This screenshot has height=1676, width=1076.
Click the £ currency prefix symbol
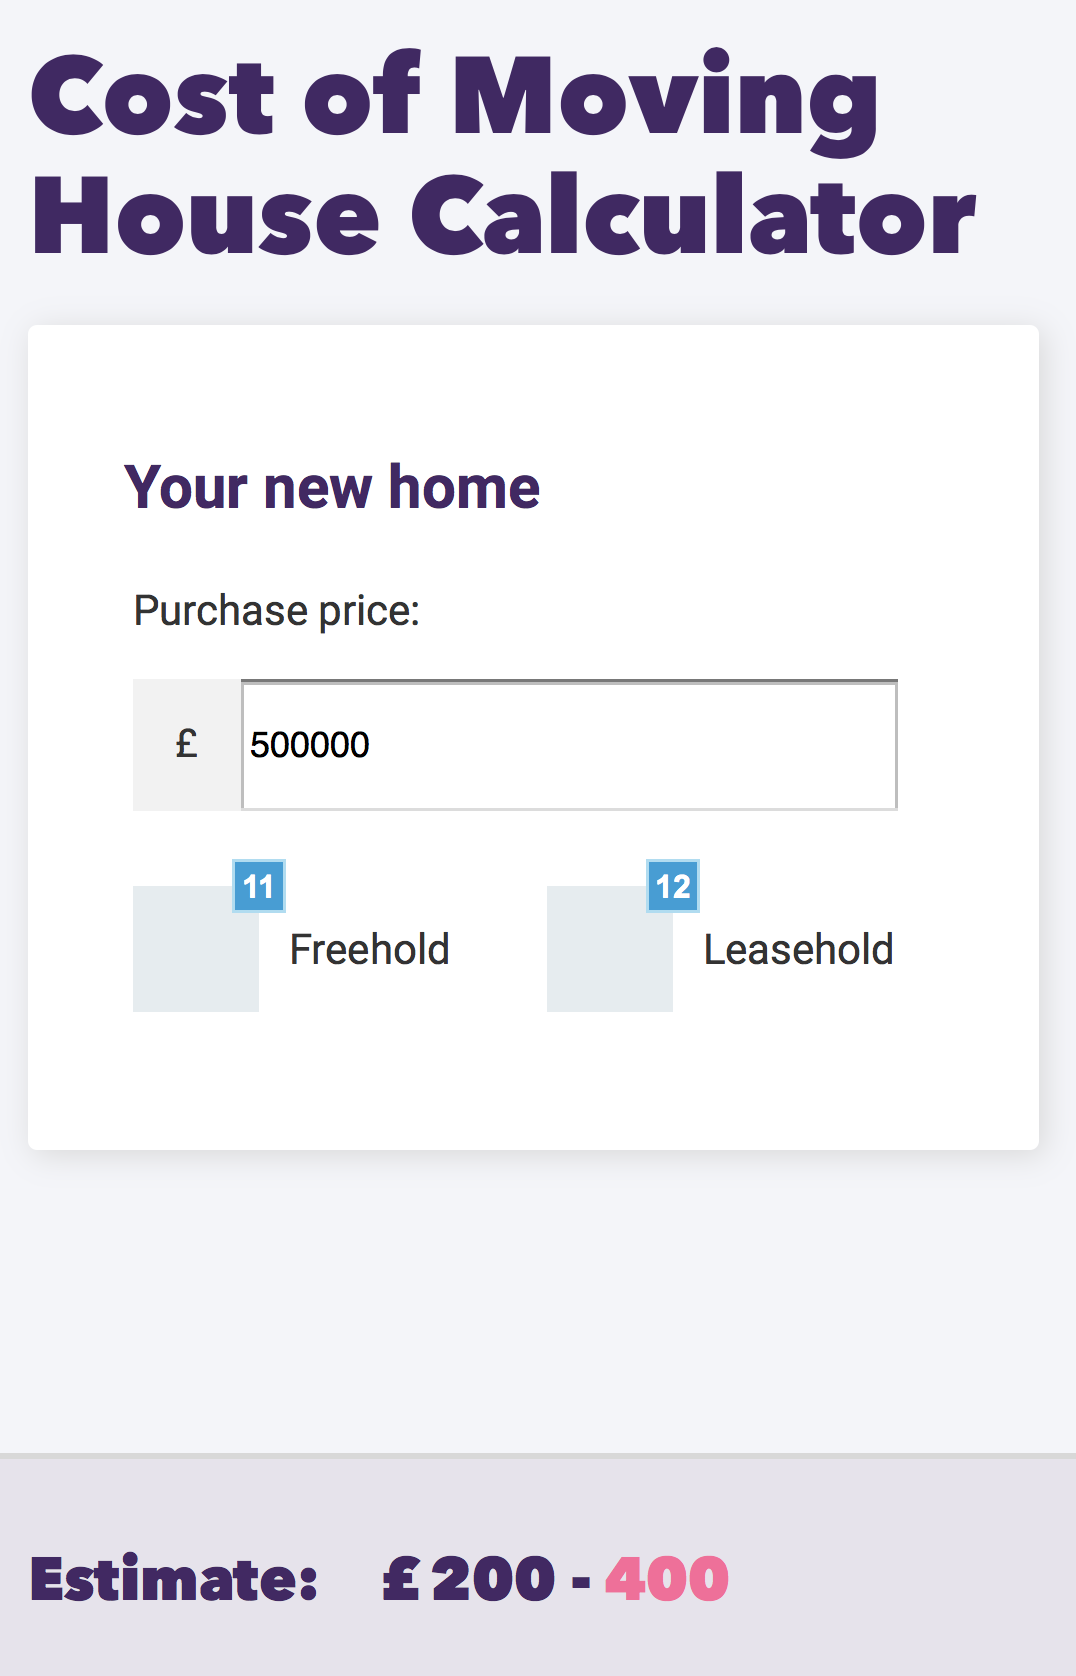click(x=187, y=745)
